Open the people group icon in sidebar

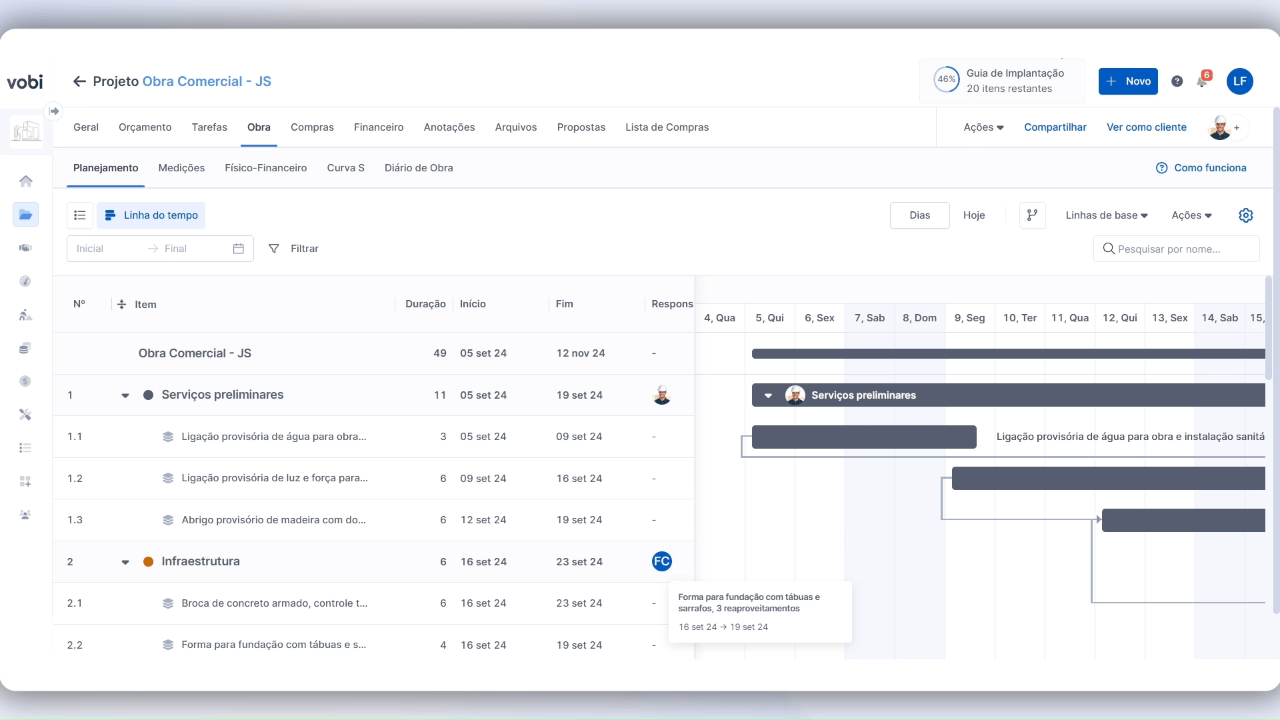point(26,514)
